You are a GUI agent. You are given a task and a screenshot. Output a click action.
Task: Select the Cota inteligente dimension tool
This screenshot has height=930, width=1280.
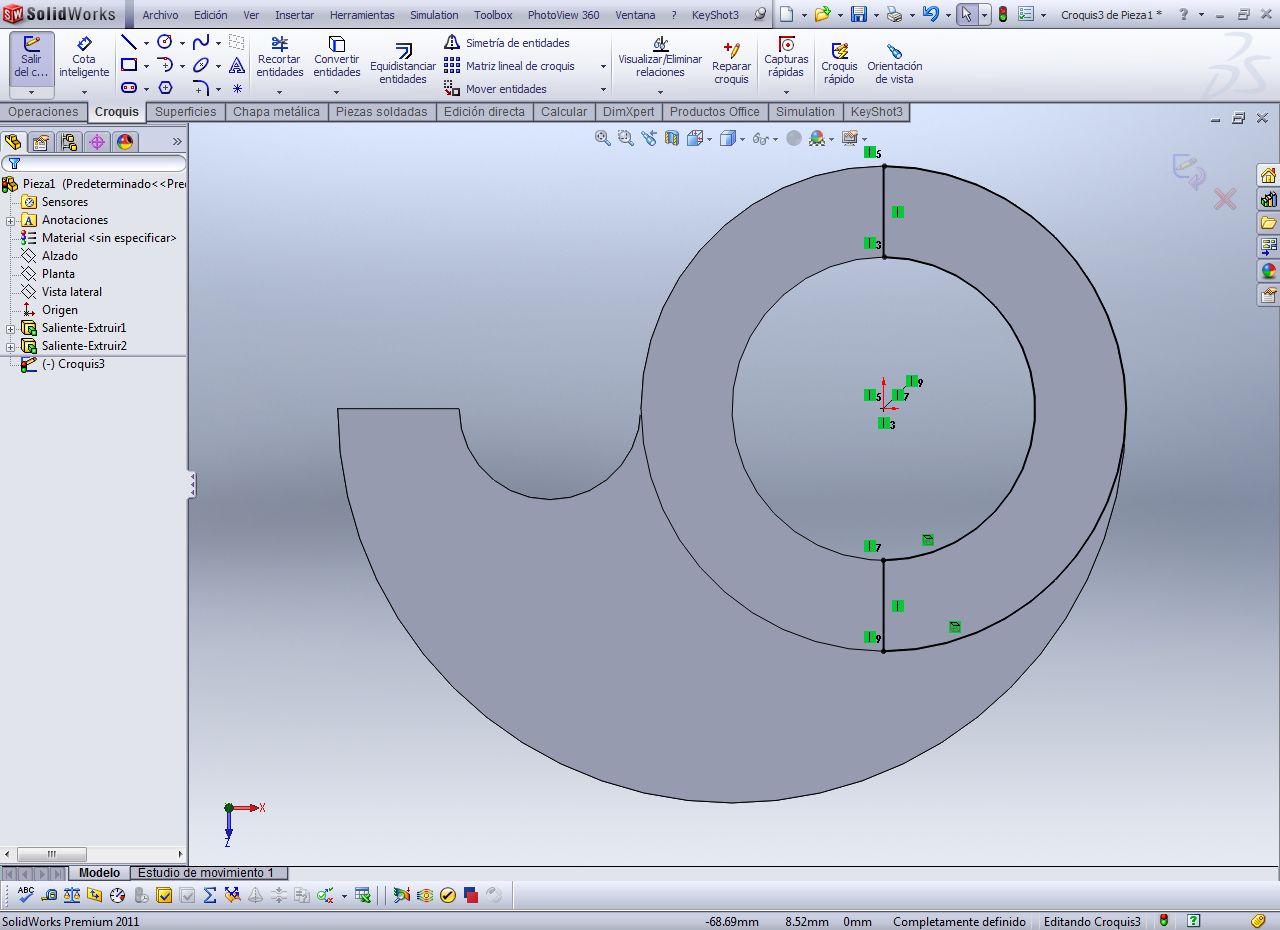coord(84,58)
